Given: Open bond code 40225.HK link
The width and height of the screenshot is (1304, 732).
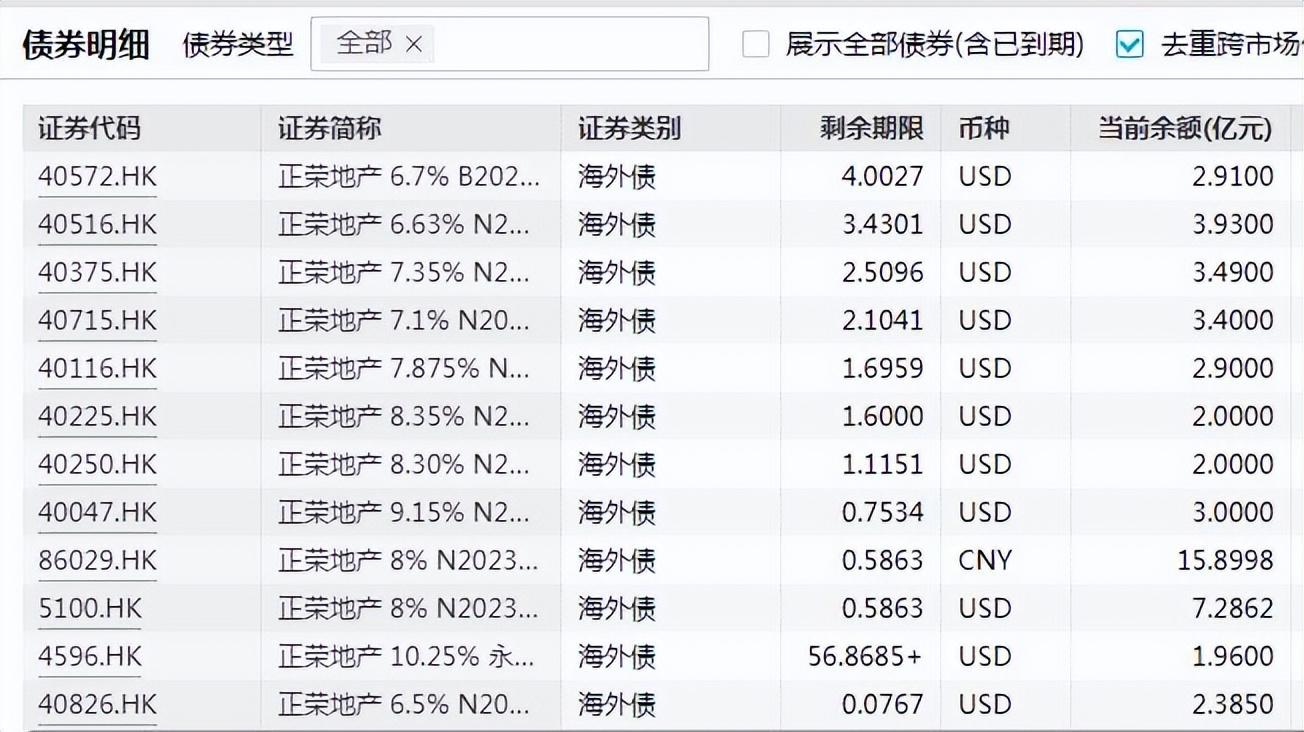Looking at the screenshot, I should [x=98, y=417].
